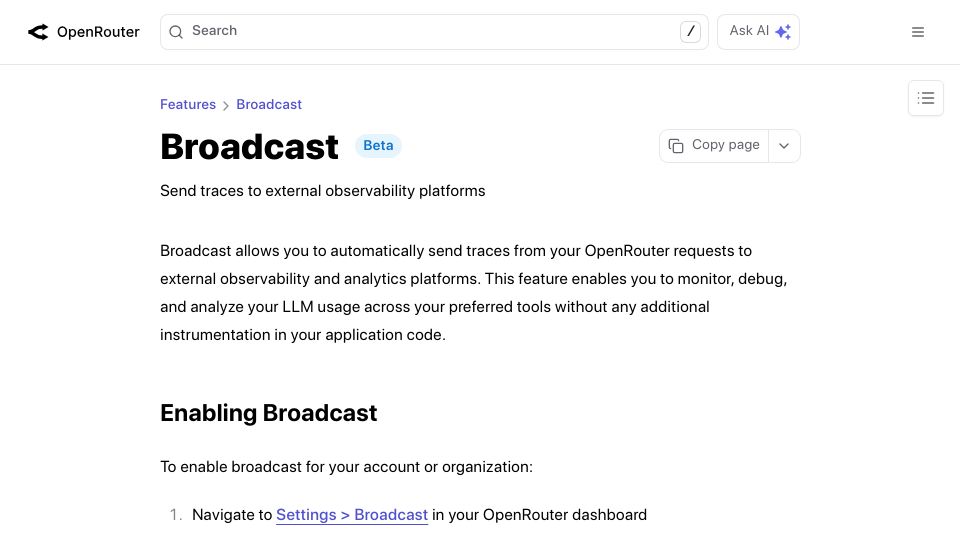The width and height of the screenshot is (960, 540).
Task: Click the Copy page button
Action: [x=714, y=146]
